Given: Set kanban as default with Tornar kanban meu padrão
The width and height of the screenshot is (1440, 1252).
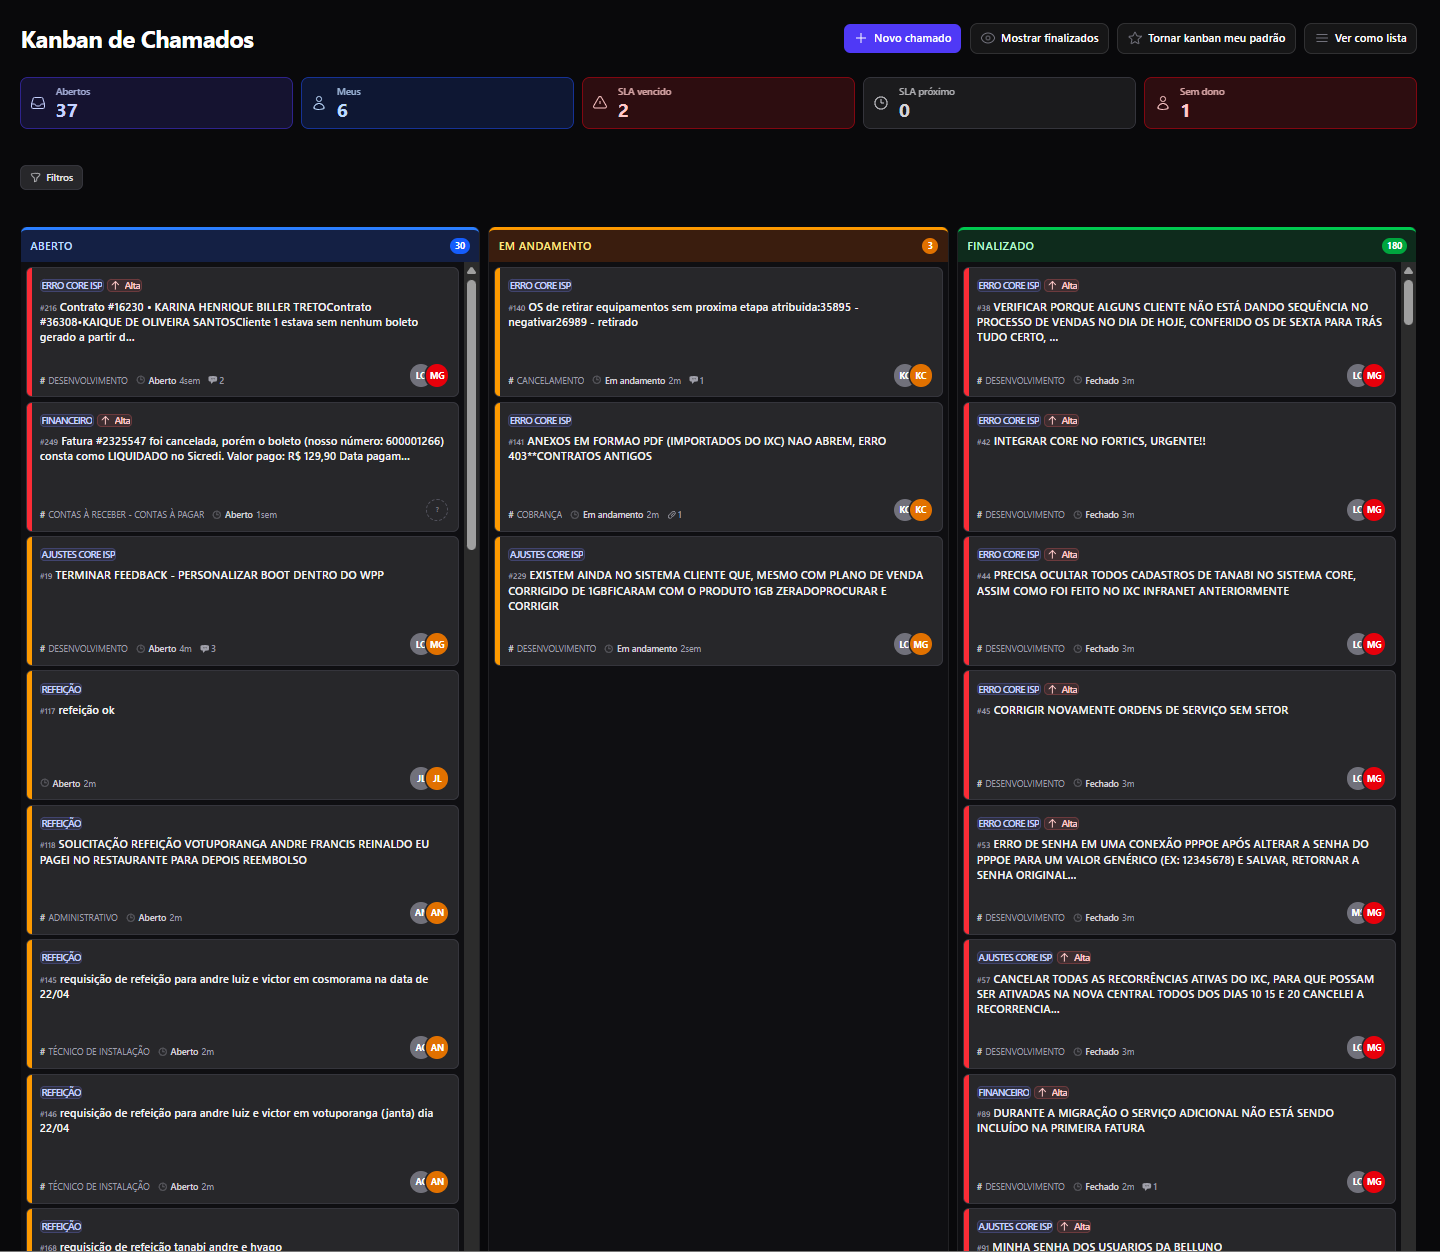Looking at the screenshot, I should click(x=1206, y=38).
